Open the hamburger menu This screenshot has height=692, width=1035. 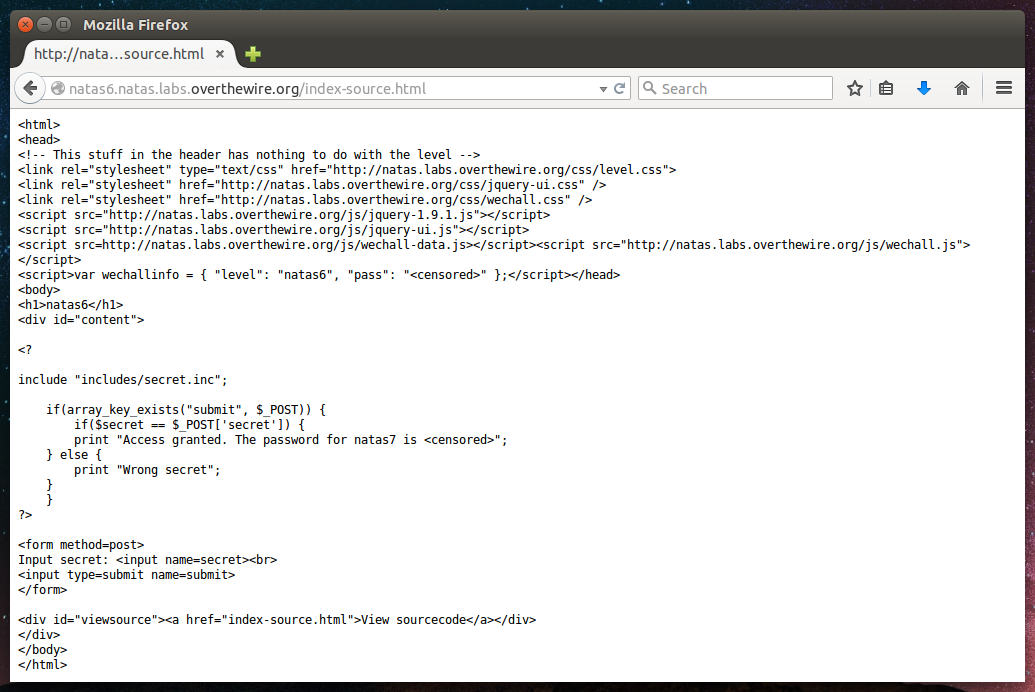[x=1004, y=89]
